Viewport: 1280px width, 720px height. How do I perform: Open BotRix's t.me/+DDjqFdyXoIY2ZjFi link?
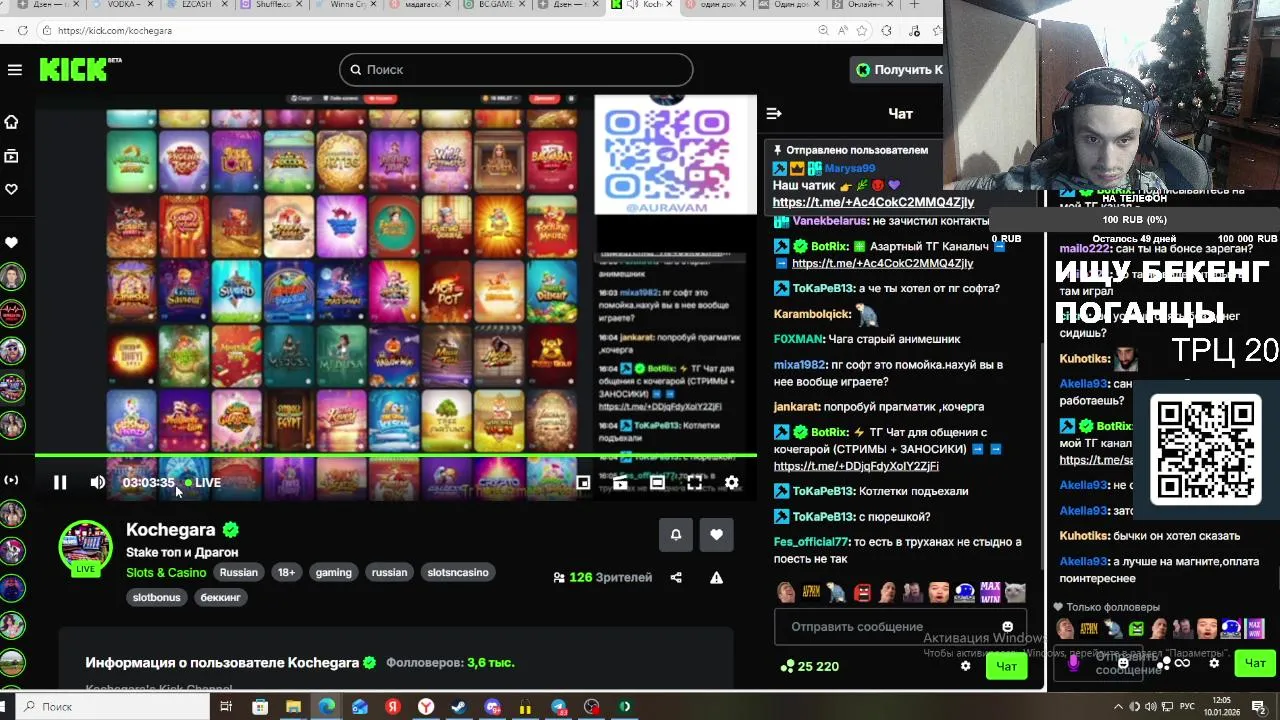coord(856,466)
